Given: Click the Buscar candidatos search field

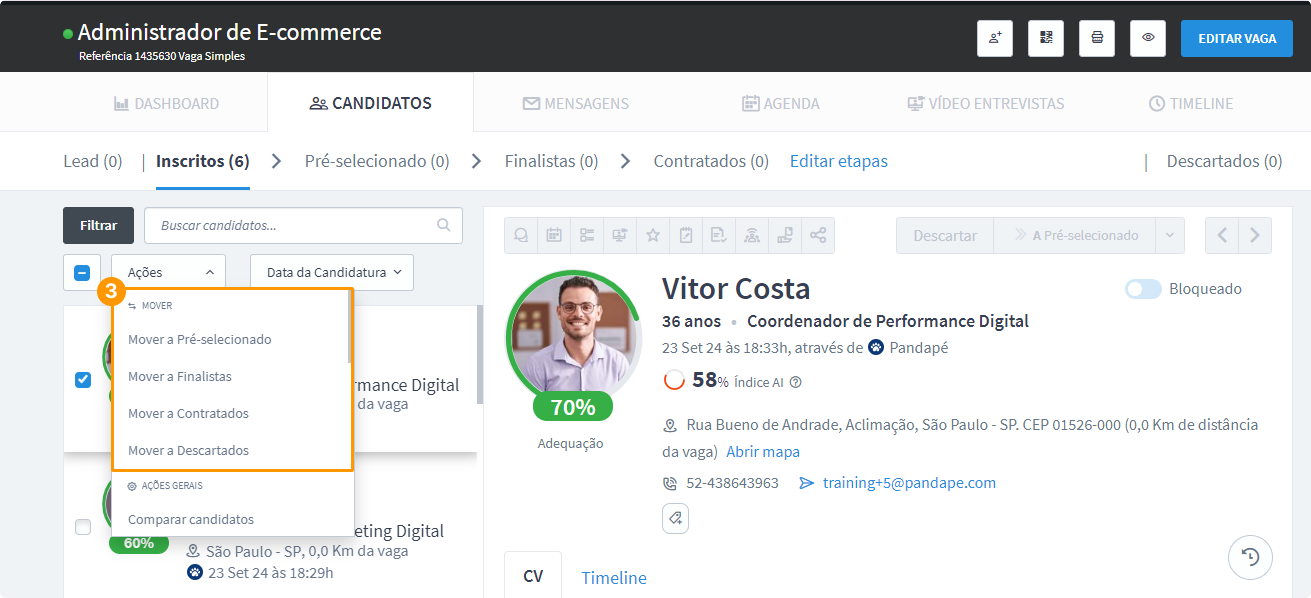Looking at the screenshot, I should pyautogui.click(x=295, y=226).
